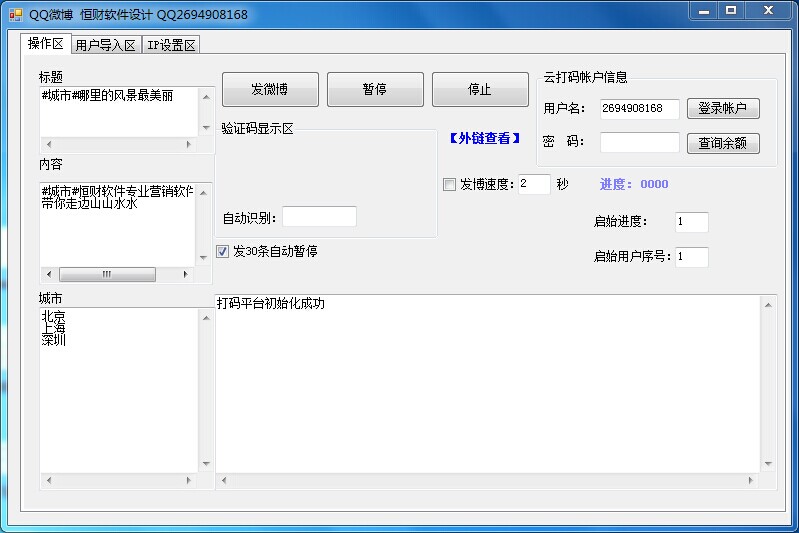Click up arrow of 标题 box scrollbar
Viewport: 799px width, 533px height.
[206, 97]
